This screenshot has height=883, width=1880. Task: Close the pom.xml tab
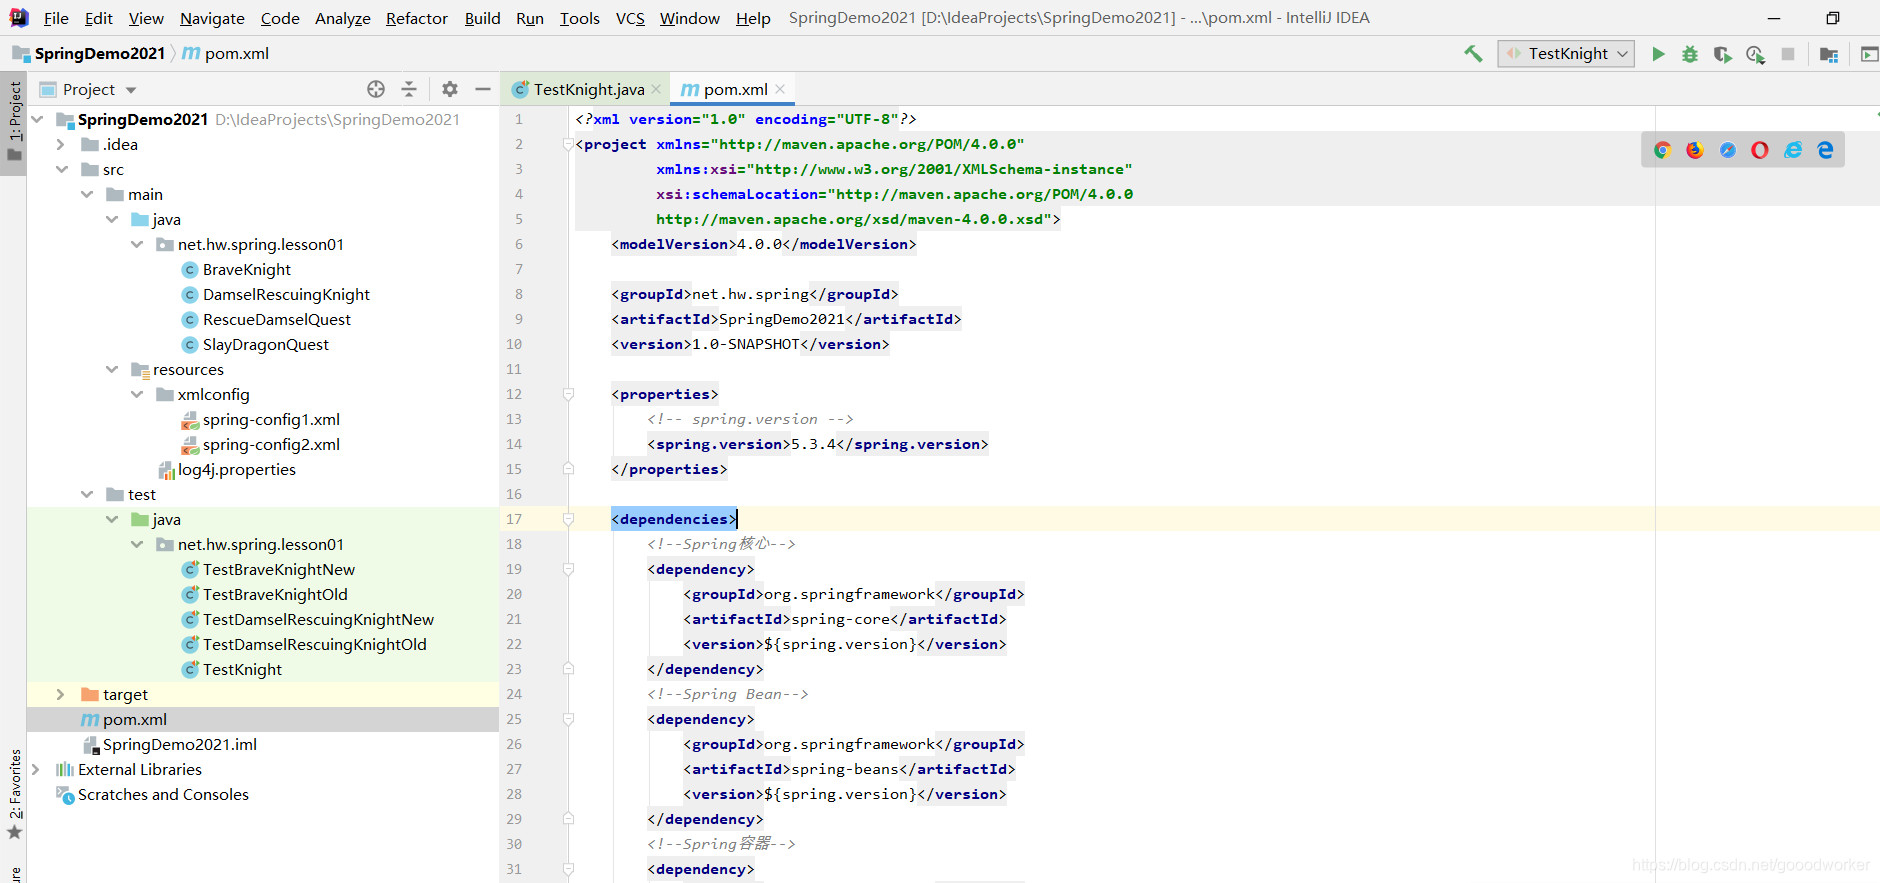click(780, 89)
